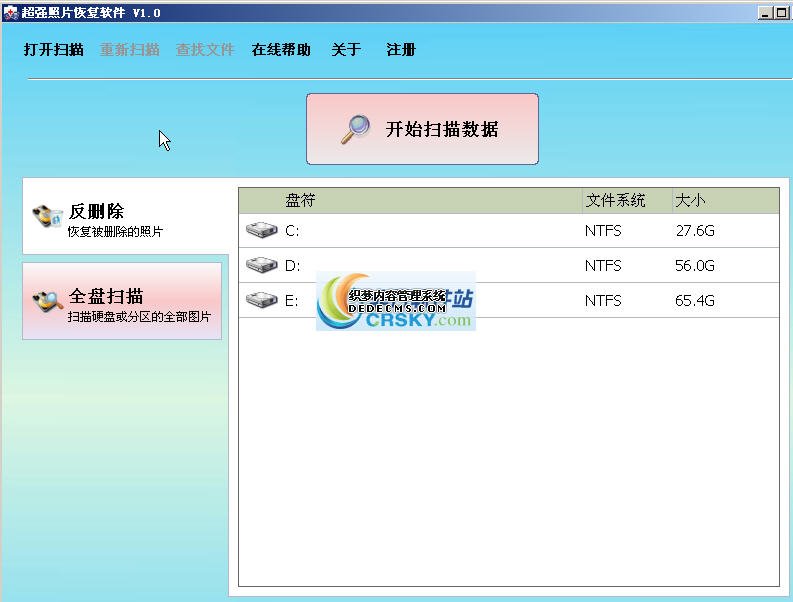This screenshot has height=602, width=793.
Task: Click the magnifying glass scan icon
Action: 355,129
